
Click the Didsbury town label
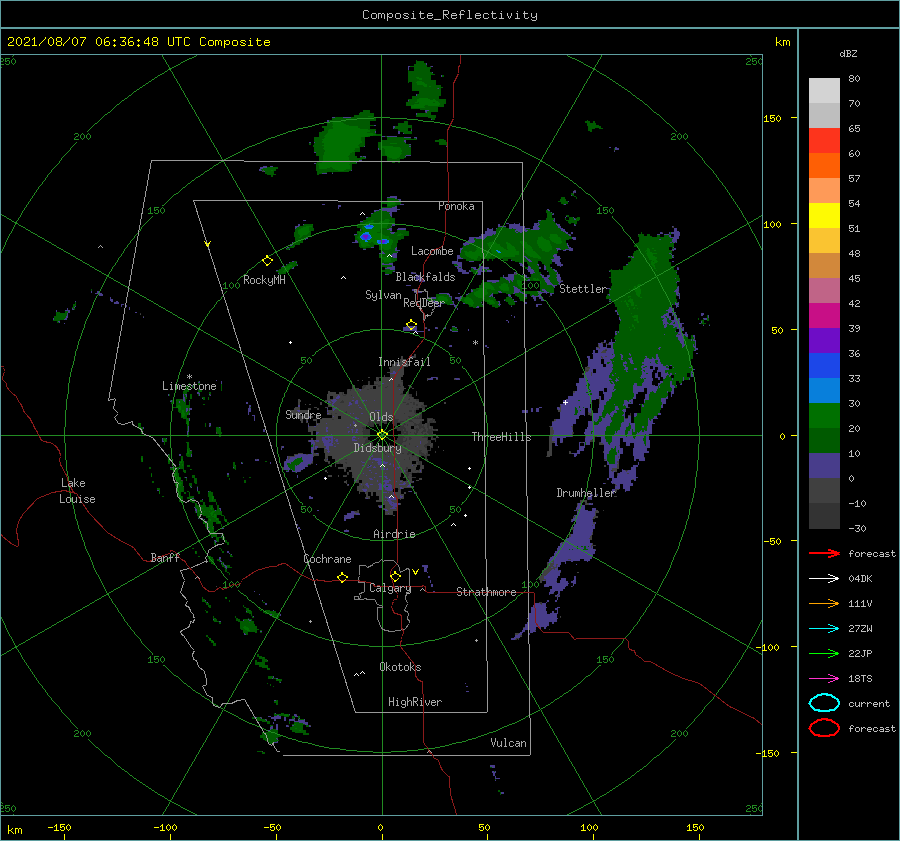pyautogui.click(x=377, y=448)
